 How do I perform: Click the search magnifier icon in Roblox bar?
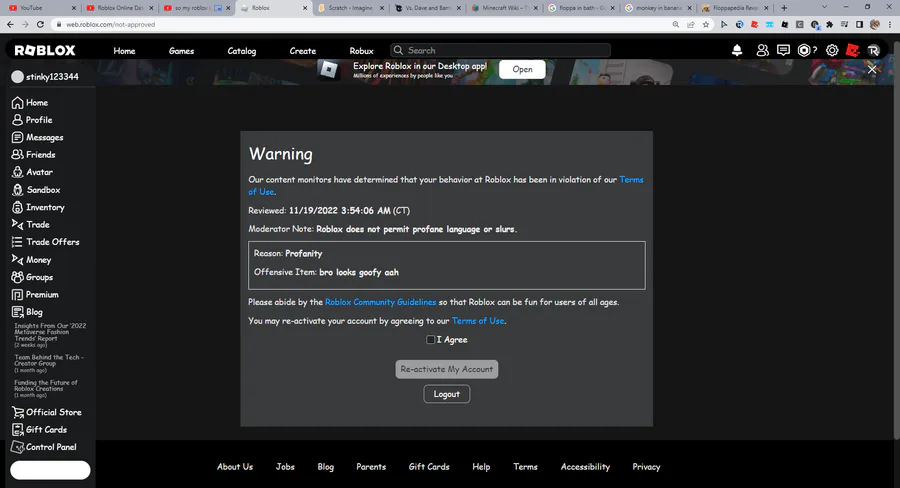398,51
